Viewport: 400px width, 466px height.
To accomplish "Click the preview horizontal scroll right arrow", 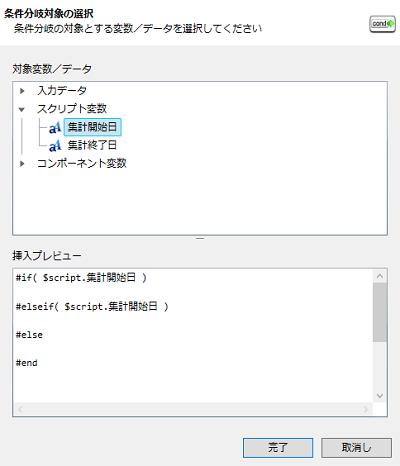I will coord(366,409).
